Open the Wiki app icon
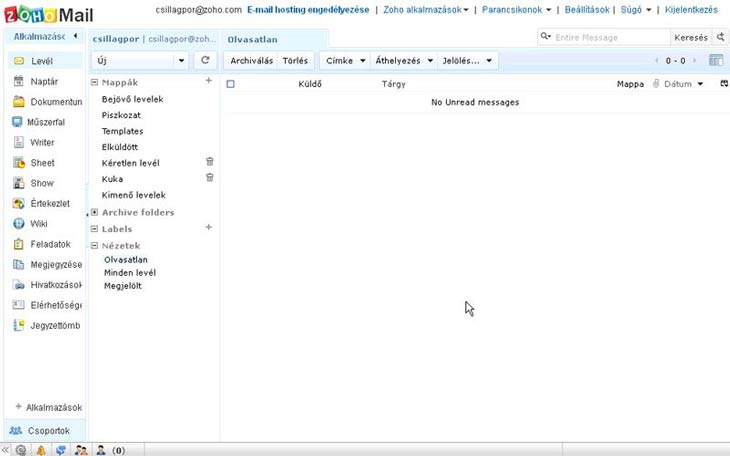730x456 pixels. (x=18, y=224)
